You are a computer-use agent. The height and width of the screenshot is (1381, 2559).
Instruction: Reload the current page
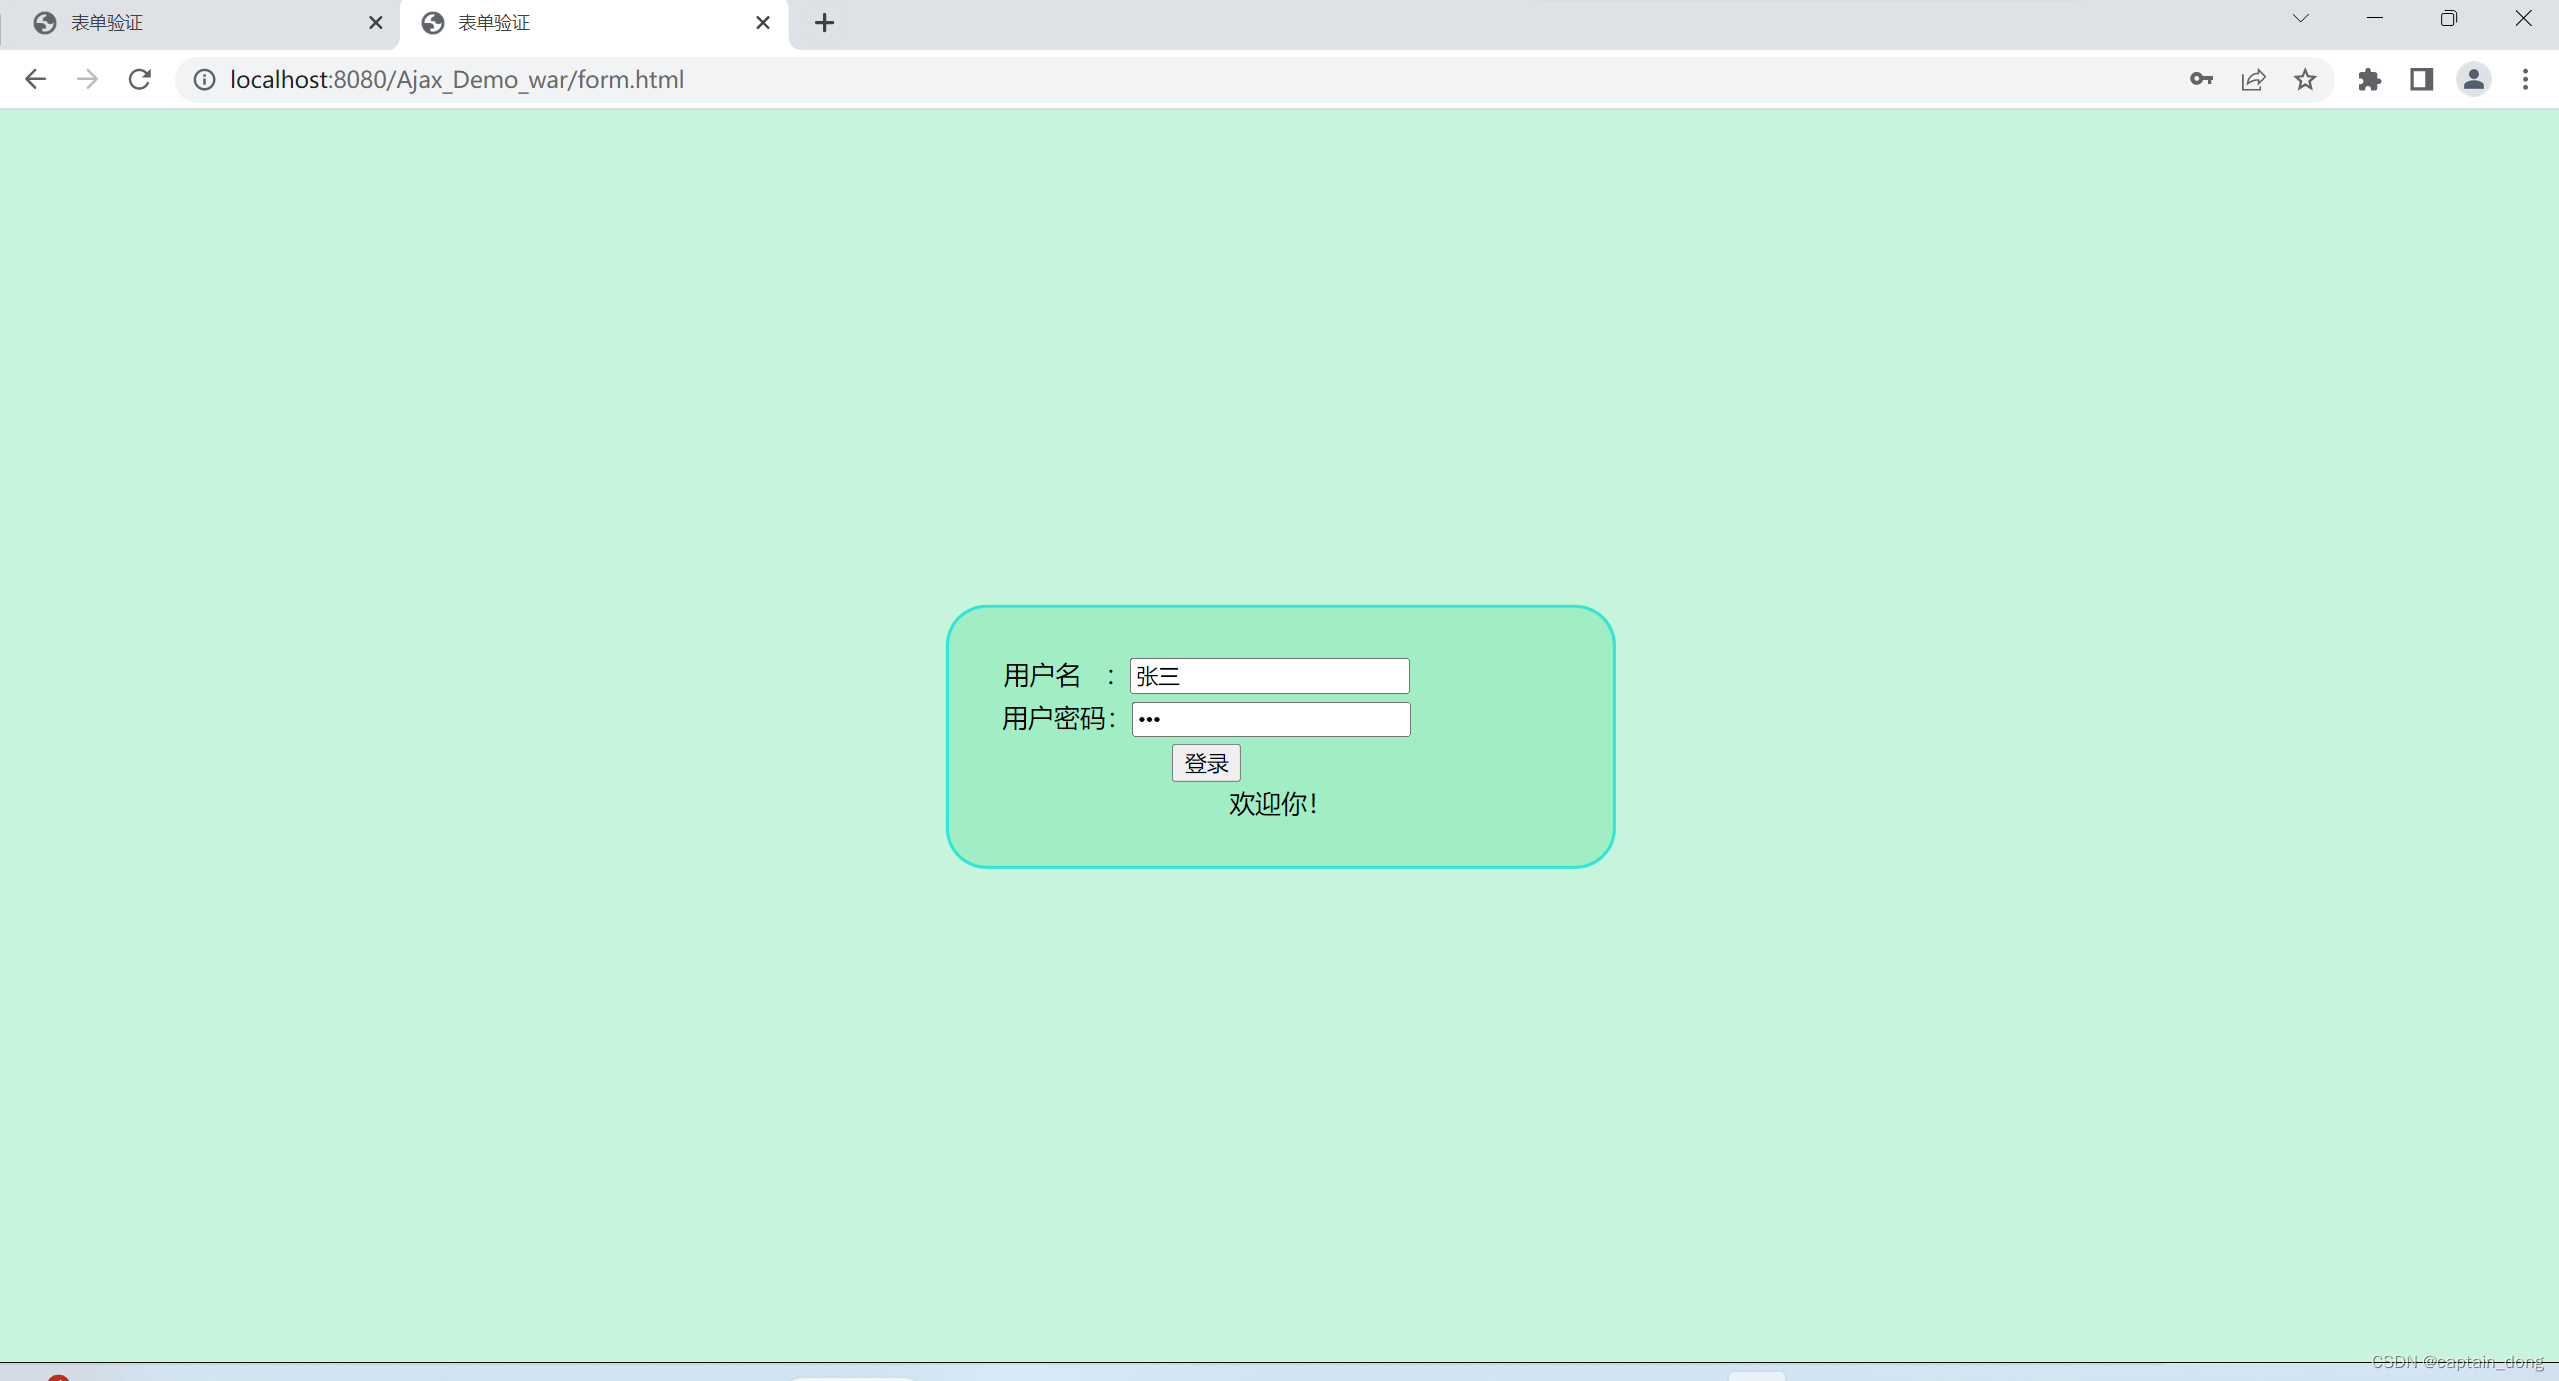click(x=140, y=79)
